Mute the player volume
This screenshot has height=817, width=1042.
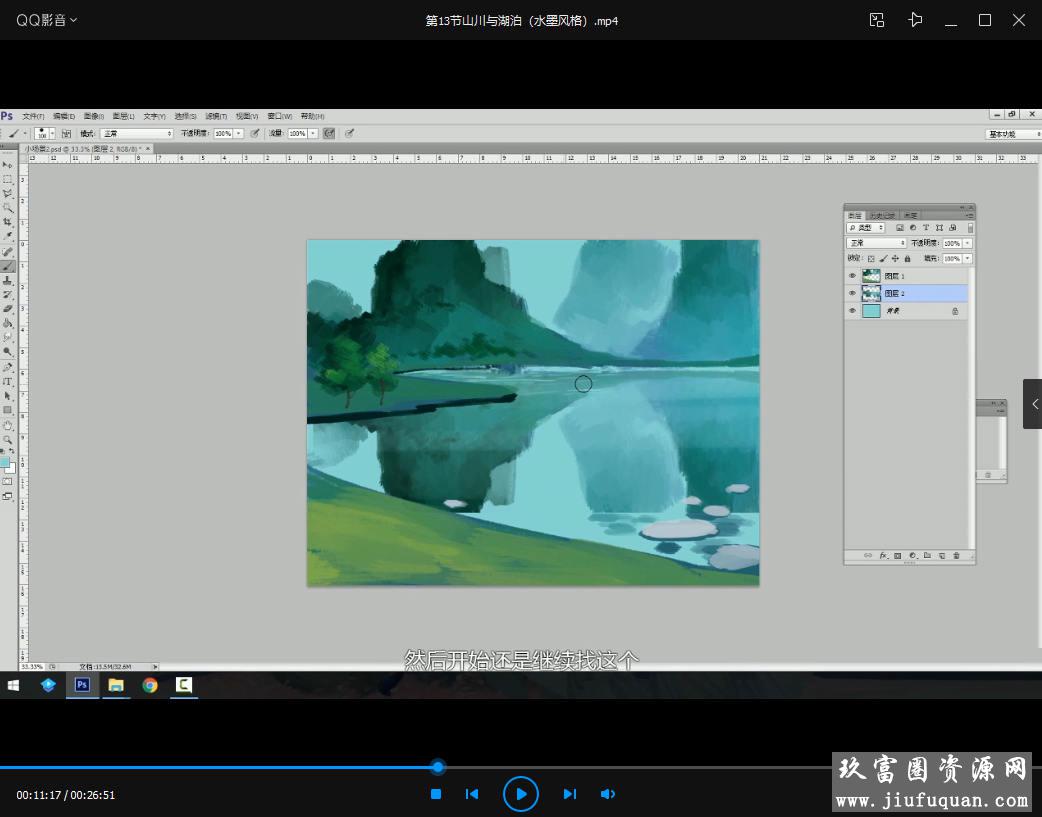[607, 794]
